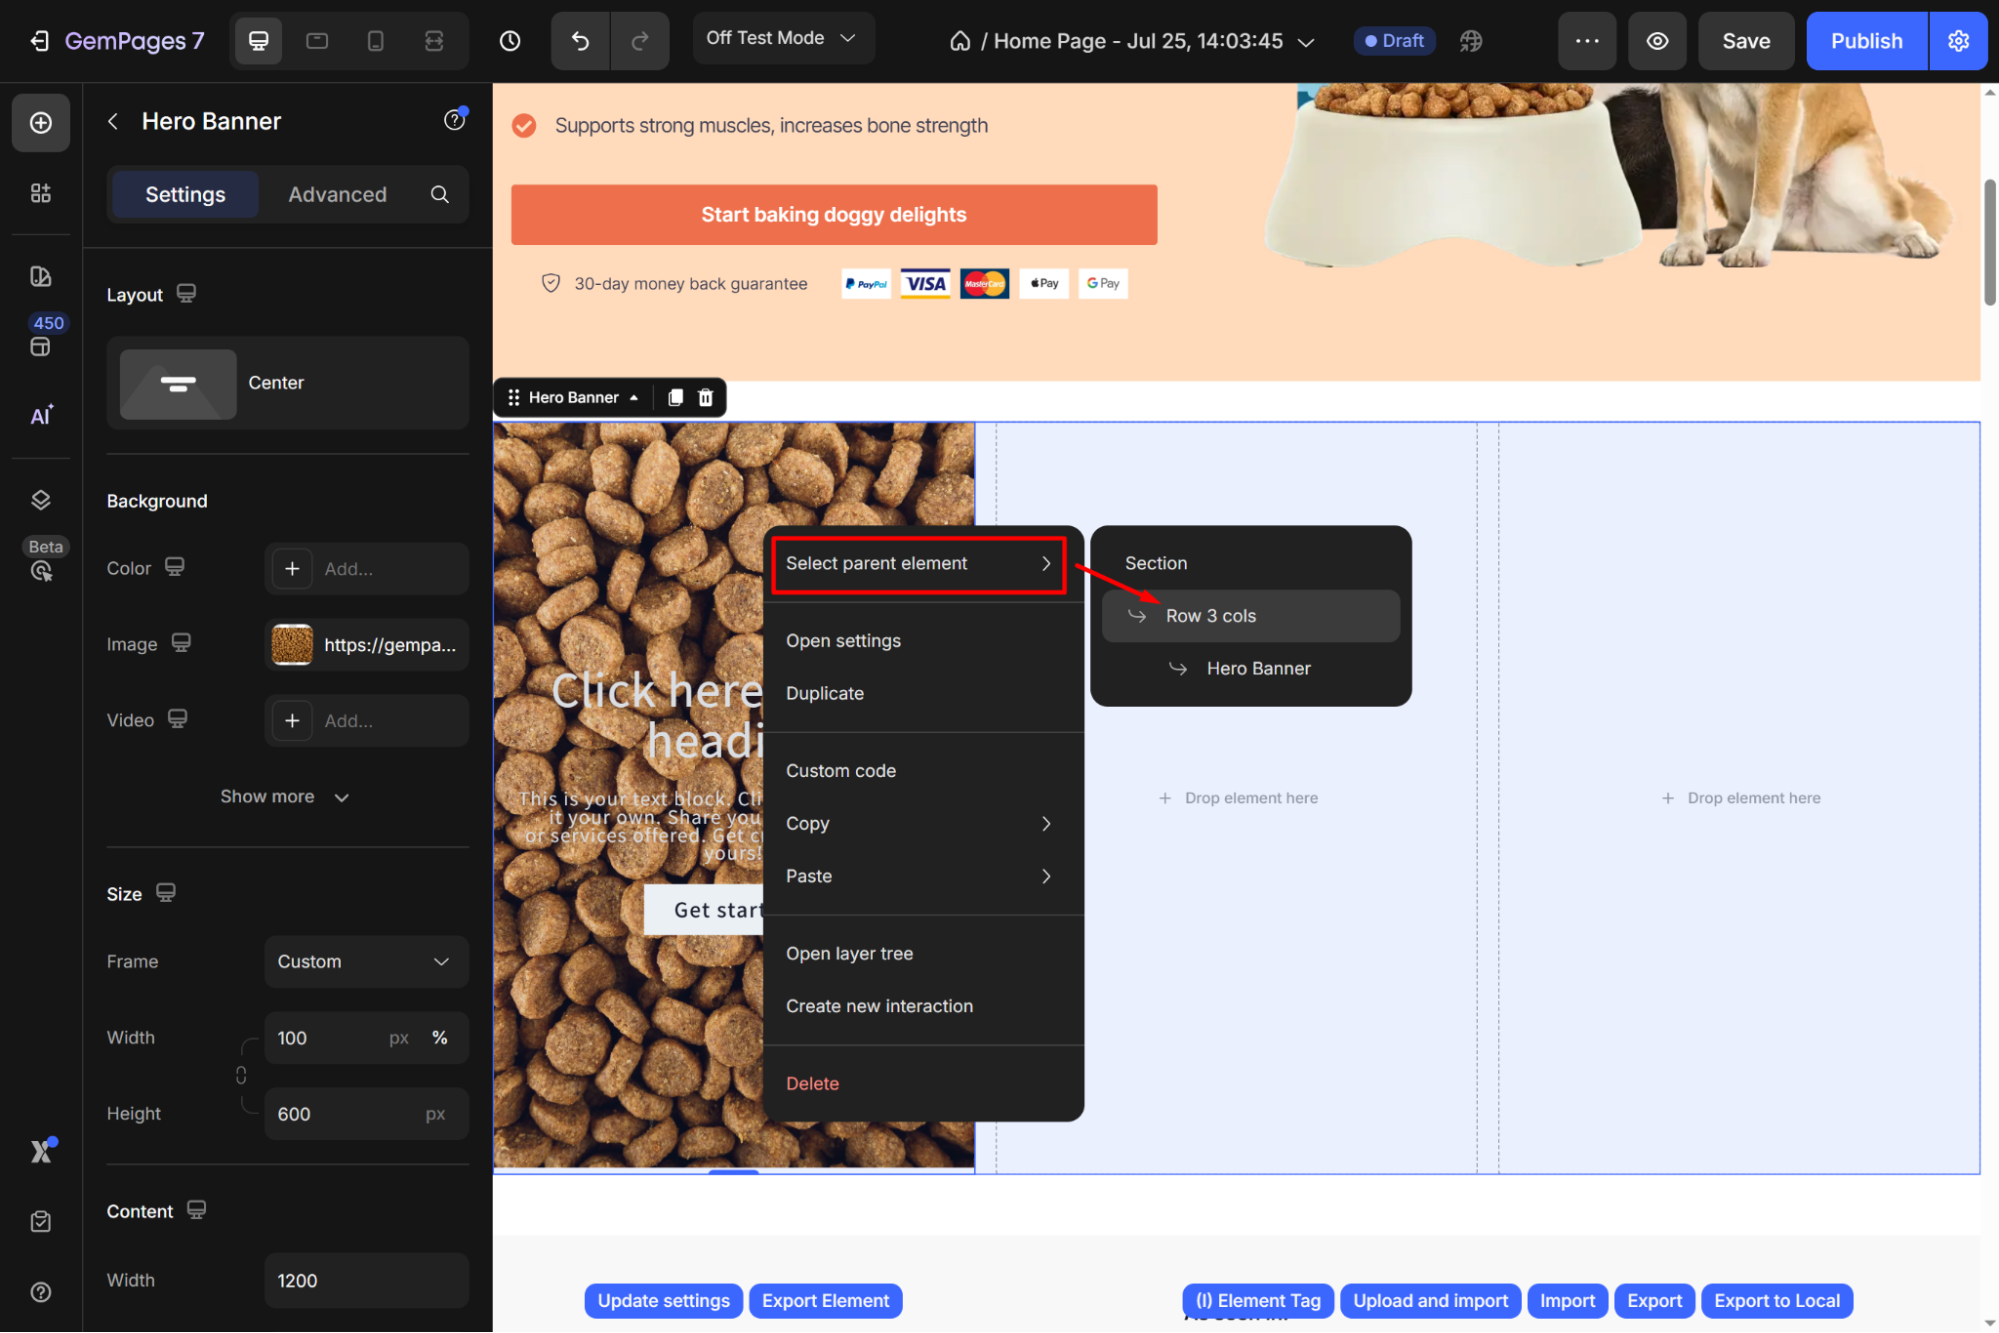
Task: Add a background color swatch
Action: click(x=292, y=569)
